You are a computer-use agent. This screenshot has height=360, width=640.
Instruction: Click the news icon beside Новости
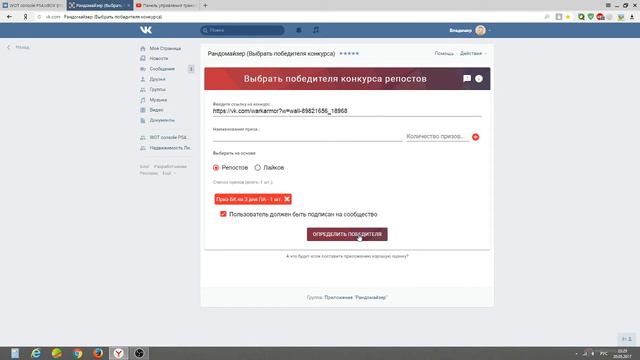tap(143, 58)
